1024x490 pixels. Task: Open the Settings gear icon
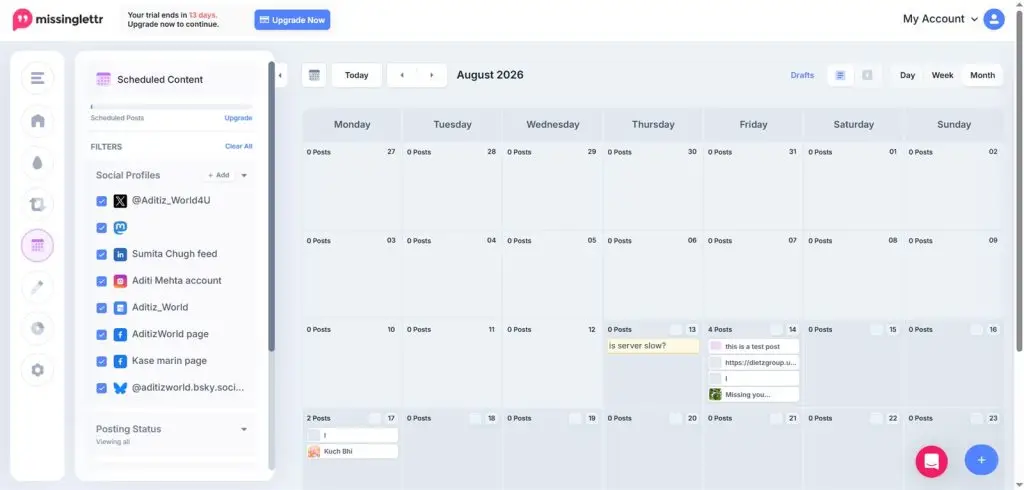click(x=37, y=370)
